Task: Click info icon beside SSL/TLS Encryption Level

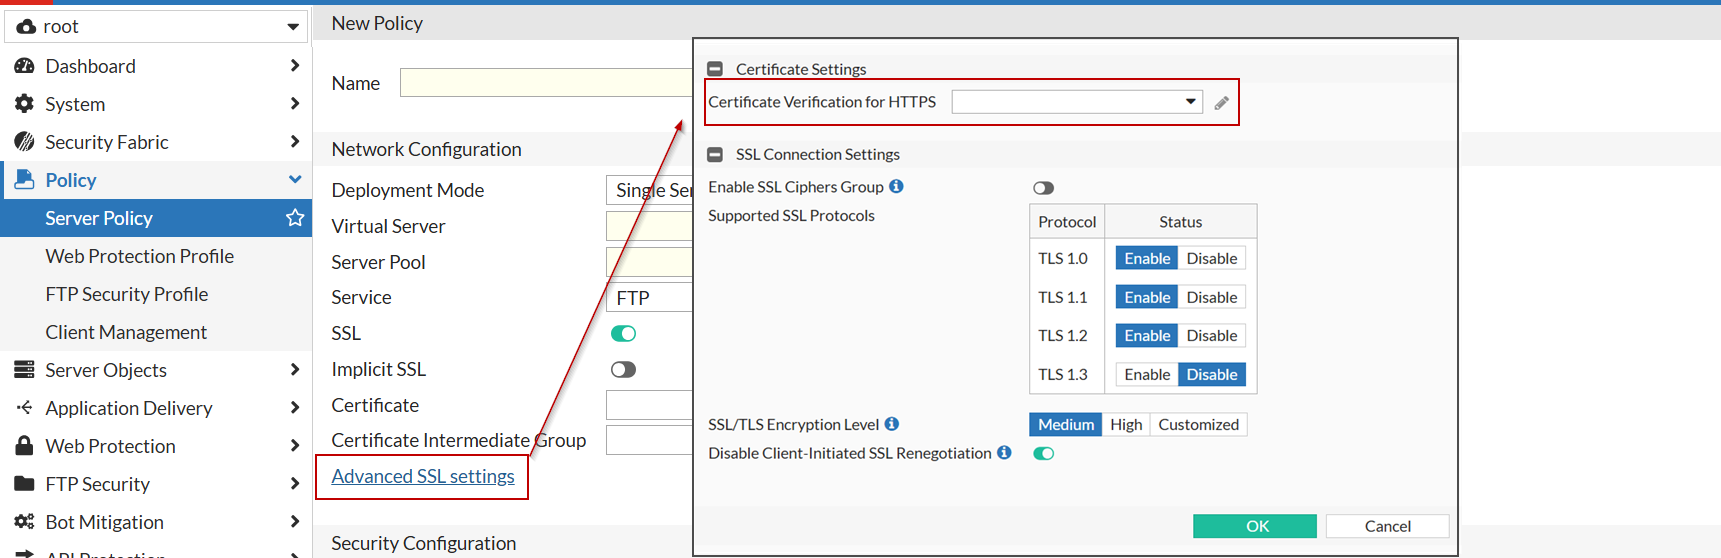Action: (891, 424)
